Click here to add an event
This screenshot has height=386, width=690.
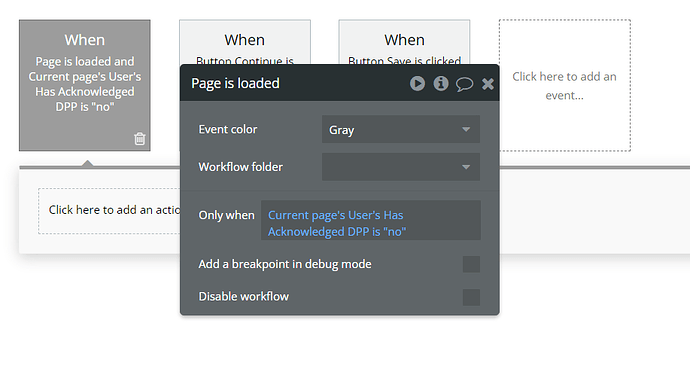point(565,85)
